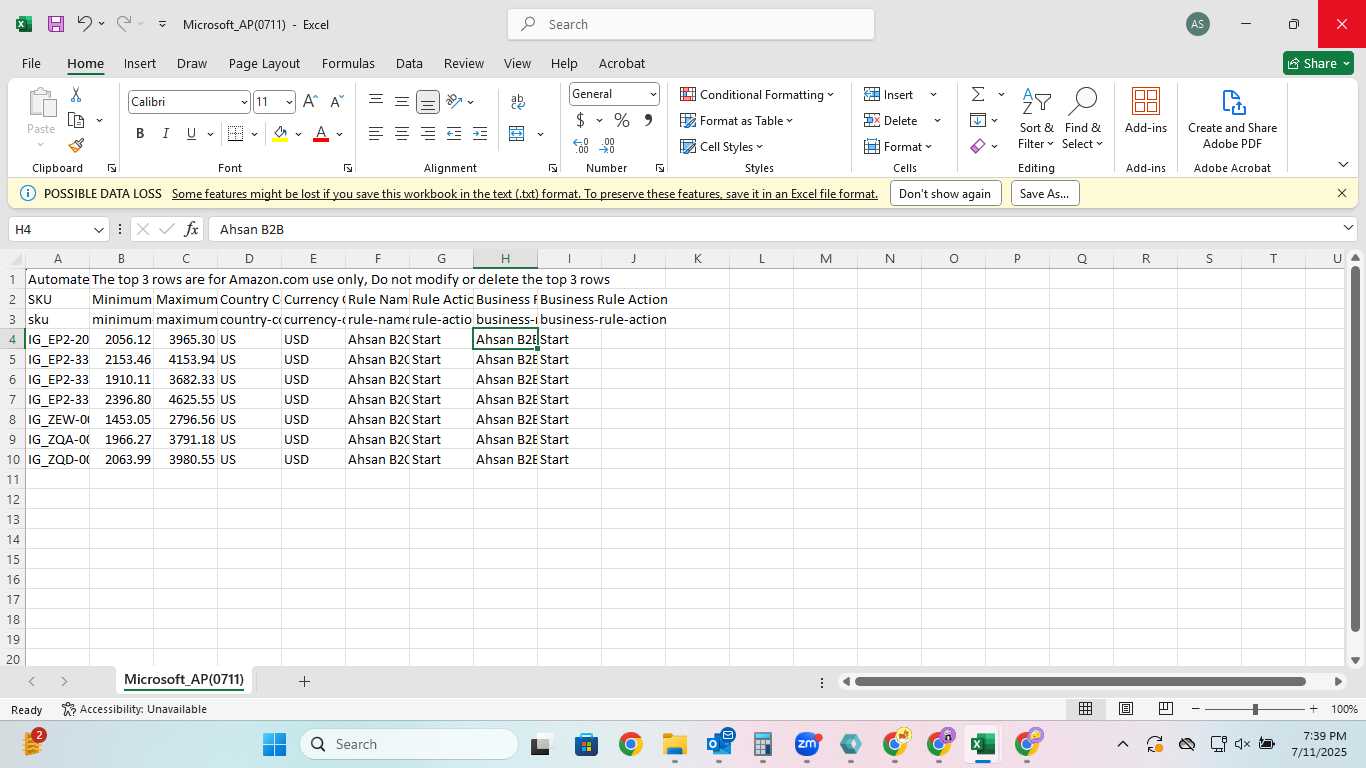1366x768 pixels.
Task: Click the zoom out minus button
Action: (1196, 709)
